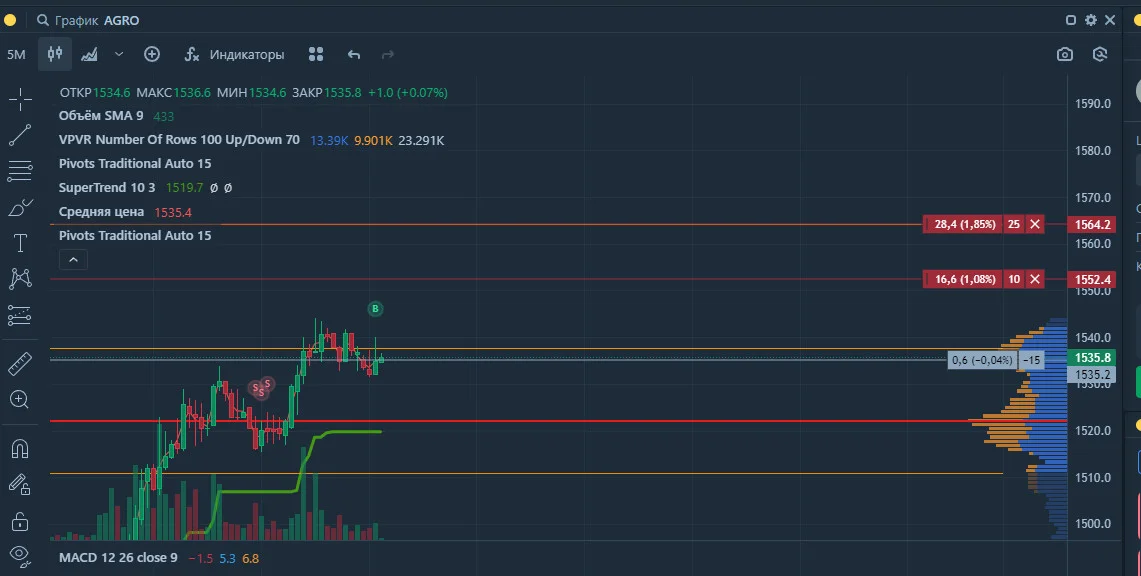Select the 16,6 (1,08%) order label

tap(965, 279)
